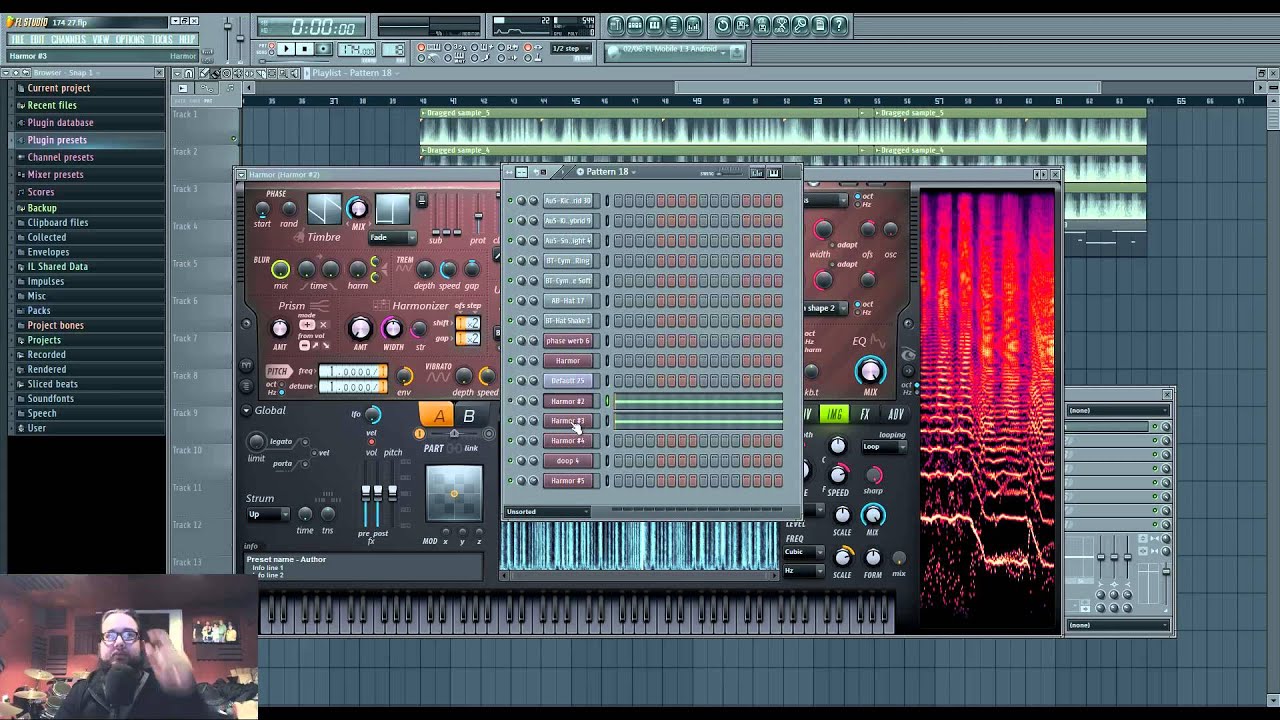Click the help question mark toolbar icon
This screenshot has width=1280, height=720.
[839, 25]
